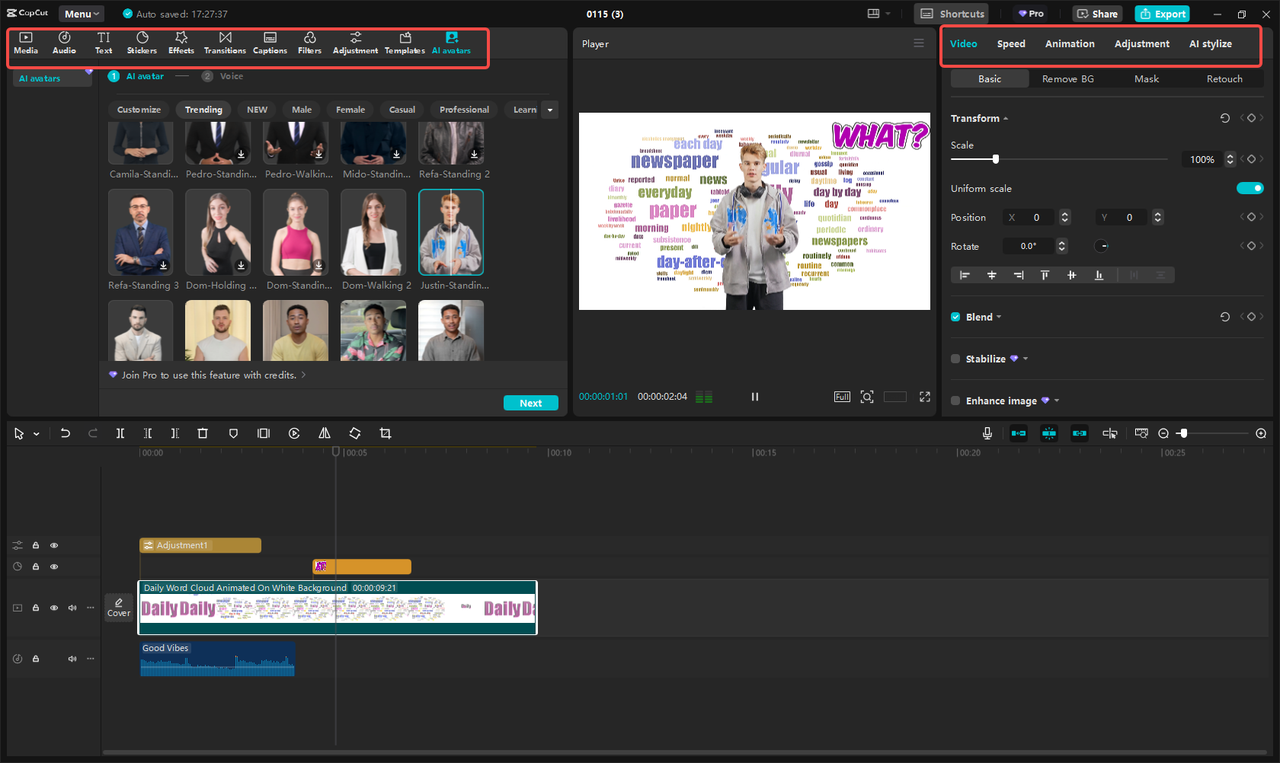Select the Crop tool in the timeline toolbar
Image resolution: width=1280 pixels, height=763 pixels.
point(385,433)
